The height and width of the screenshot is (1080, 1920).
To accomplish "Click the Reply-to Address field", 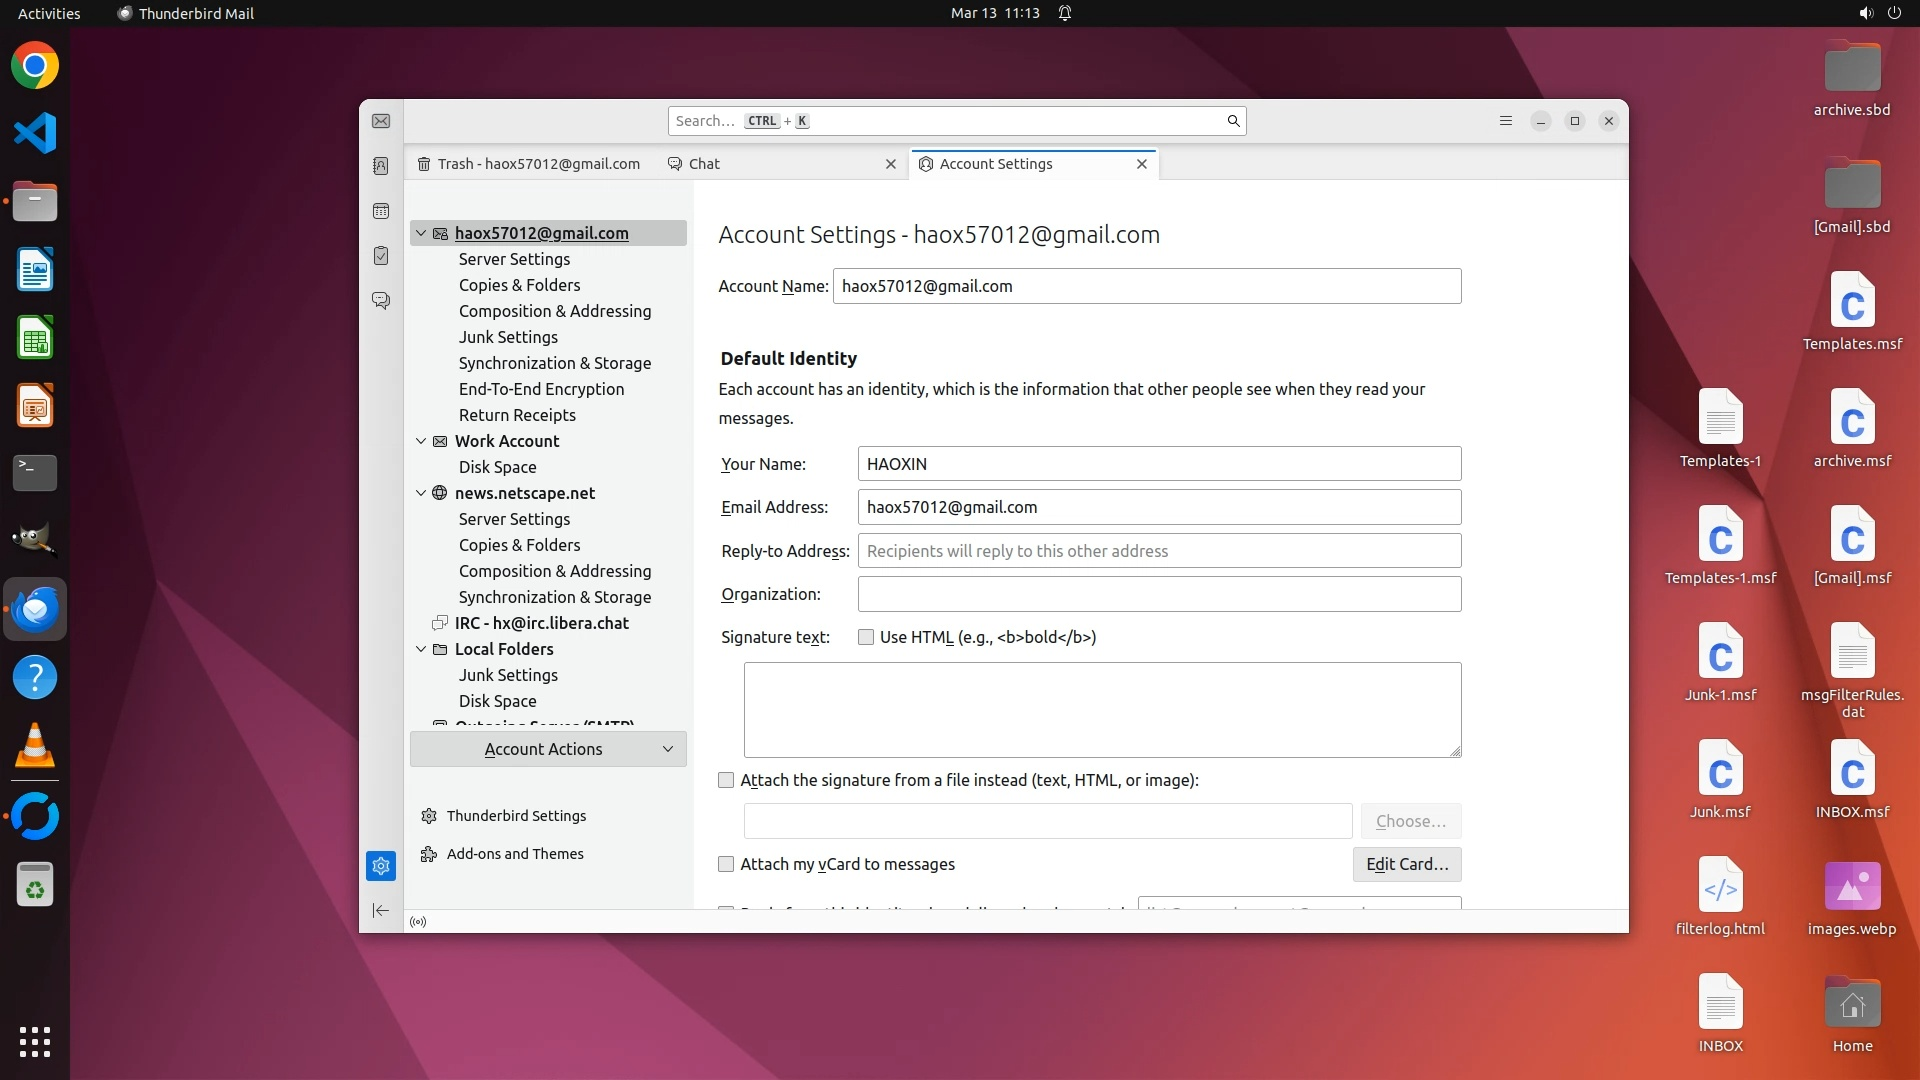I will pyautogui.click(x=1158, y=551).
